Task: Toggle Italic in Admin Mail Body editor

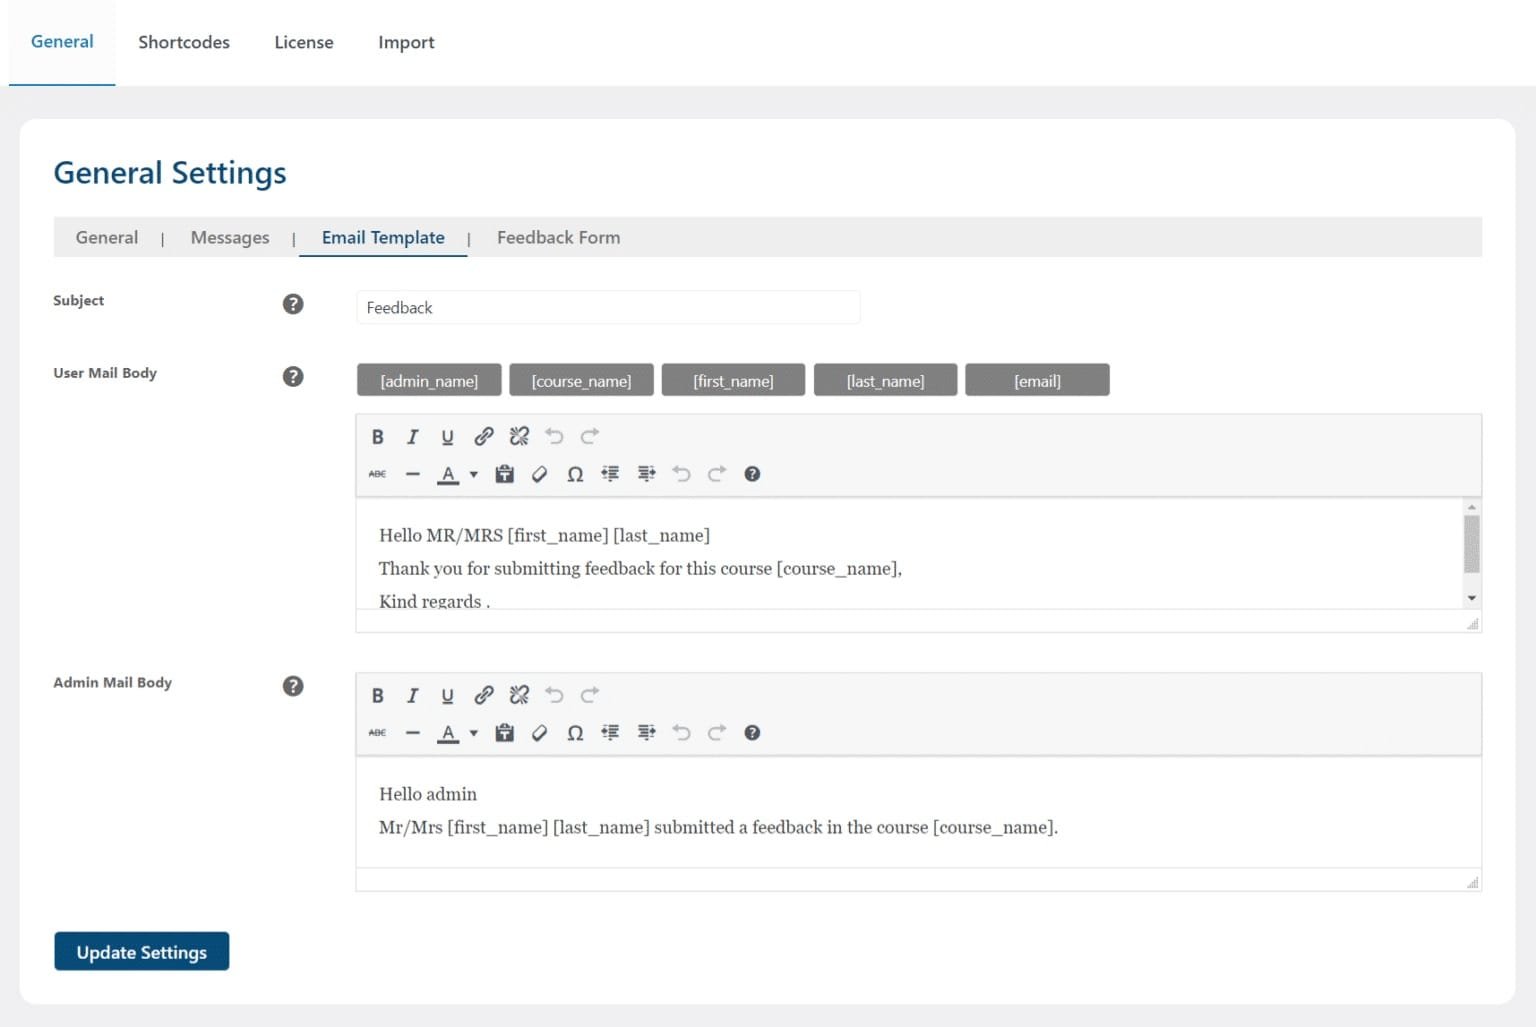Action: (412, 695)
